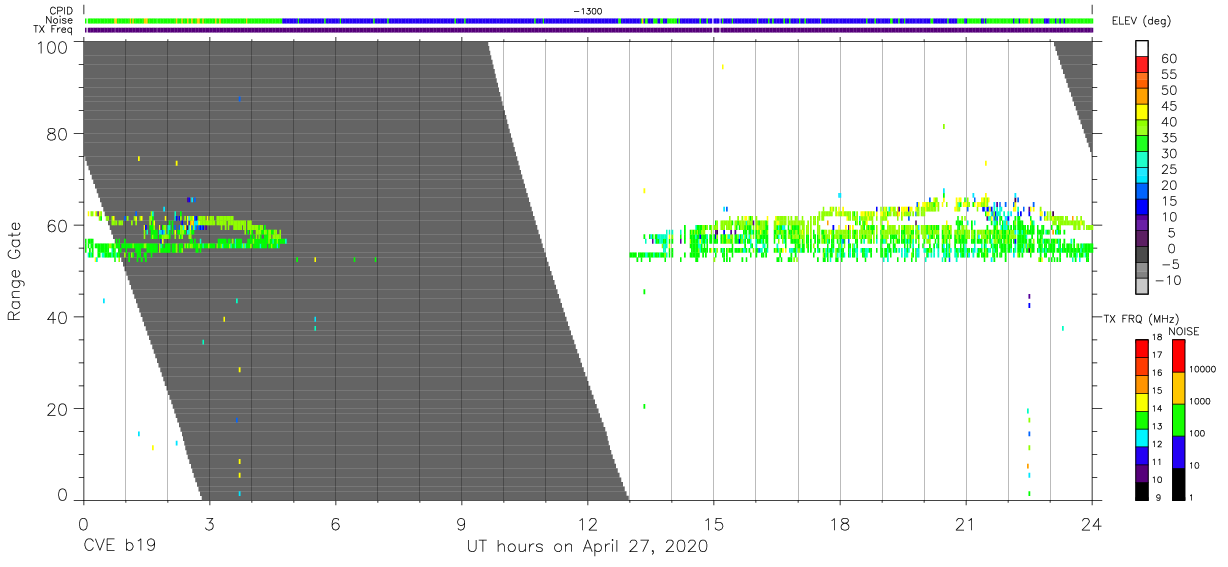Click the '40' tick on Range Gate axis
This screenshot has width=1228, height=567.
click(60, 317)
